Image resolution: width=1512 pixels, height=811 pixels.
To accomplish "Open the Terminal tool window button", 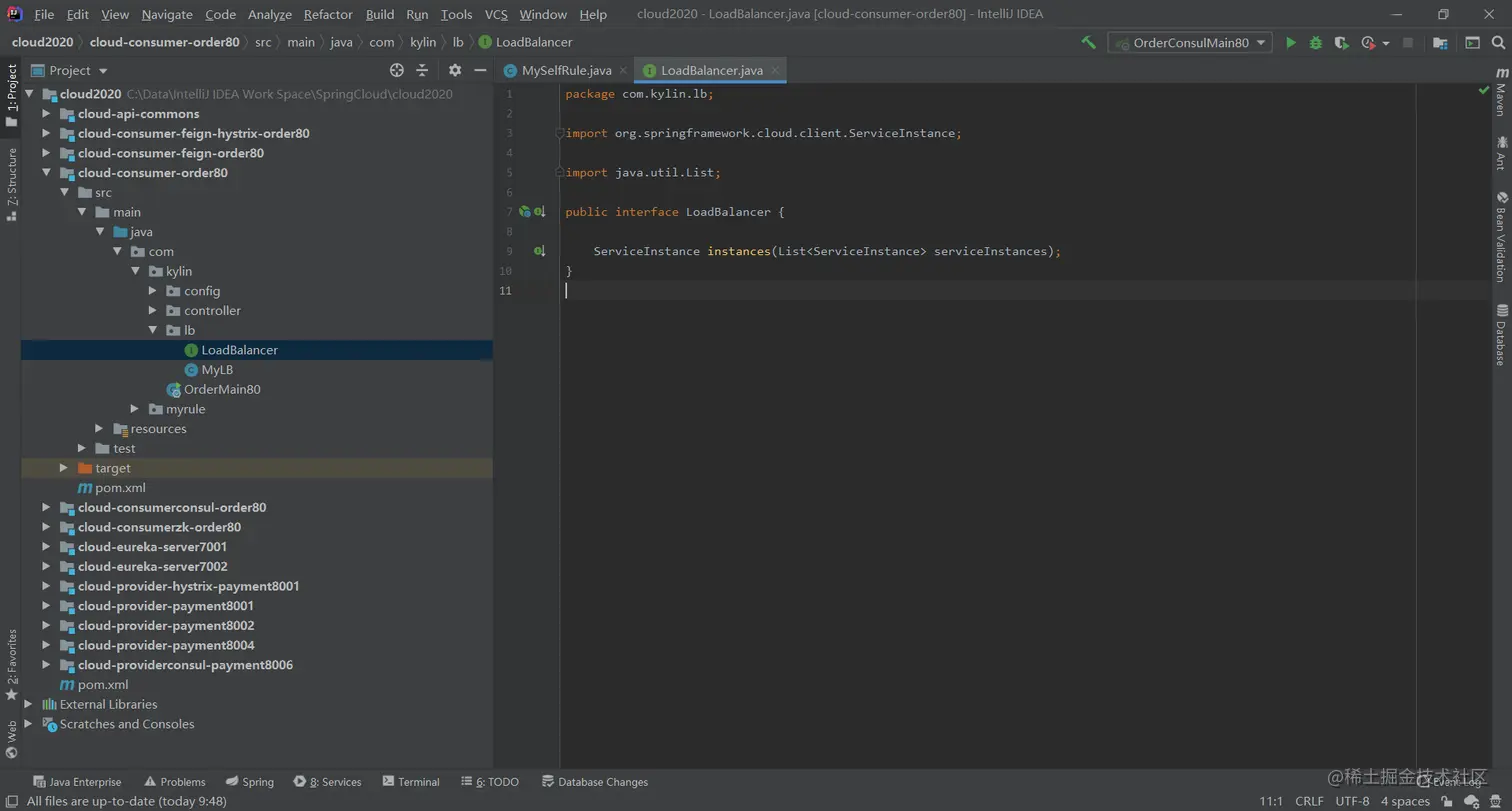I will [410, 782].
